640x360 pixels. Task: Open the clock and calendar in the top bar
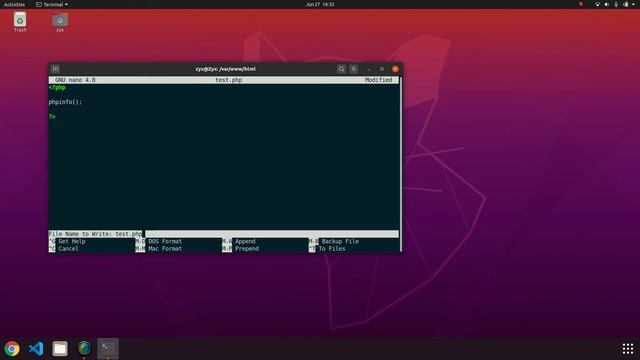tap(320, 4)
